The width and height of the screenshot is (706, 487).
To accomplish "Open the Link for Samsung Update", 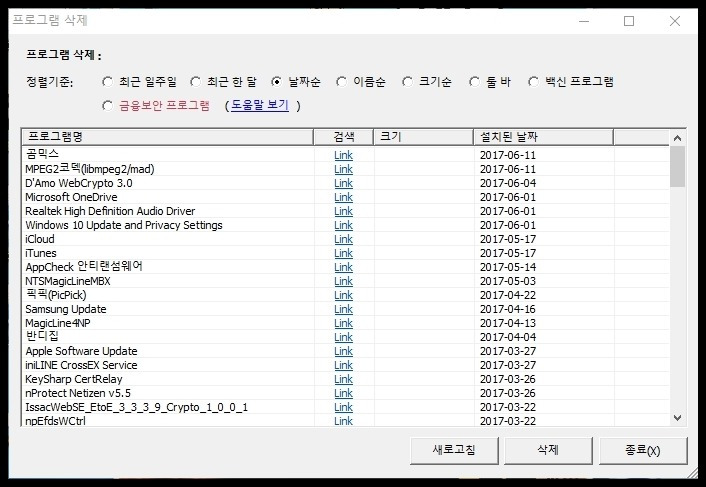I will [x=343, y=309].
